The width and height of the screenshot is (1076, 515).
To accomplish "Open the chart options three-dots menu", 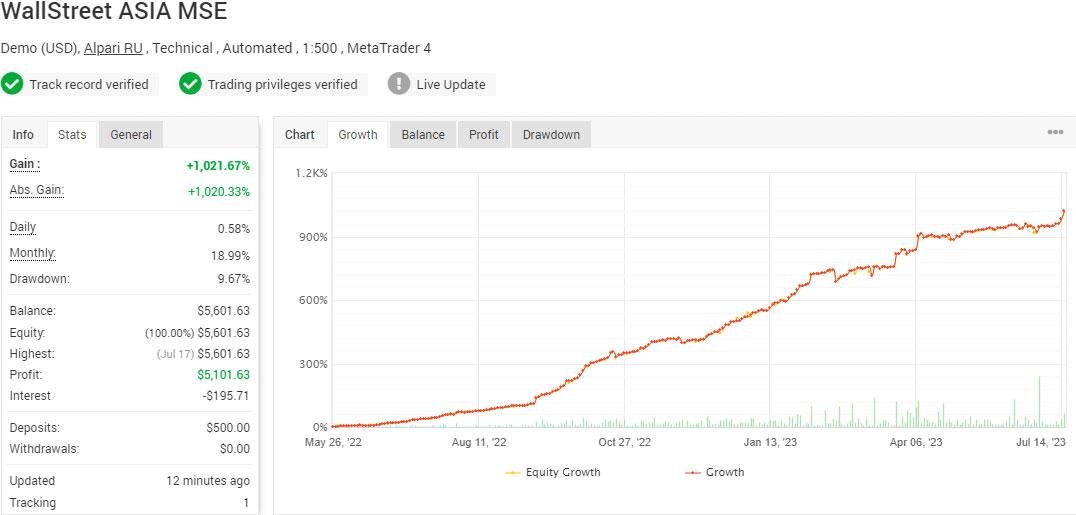I will (x=1055, y=132).
